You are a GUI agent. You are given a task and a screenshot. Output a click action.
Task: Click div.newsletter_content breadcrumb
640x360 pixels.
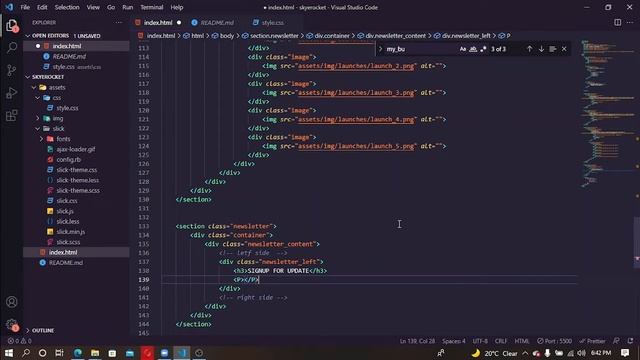tap(396, 36)
